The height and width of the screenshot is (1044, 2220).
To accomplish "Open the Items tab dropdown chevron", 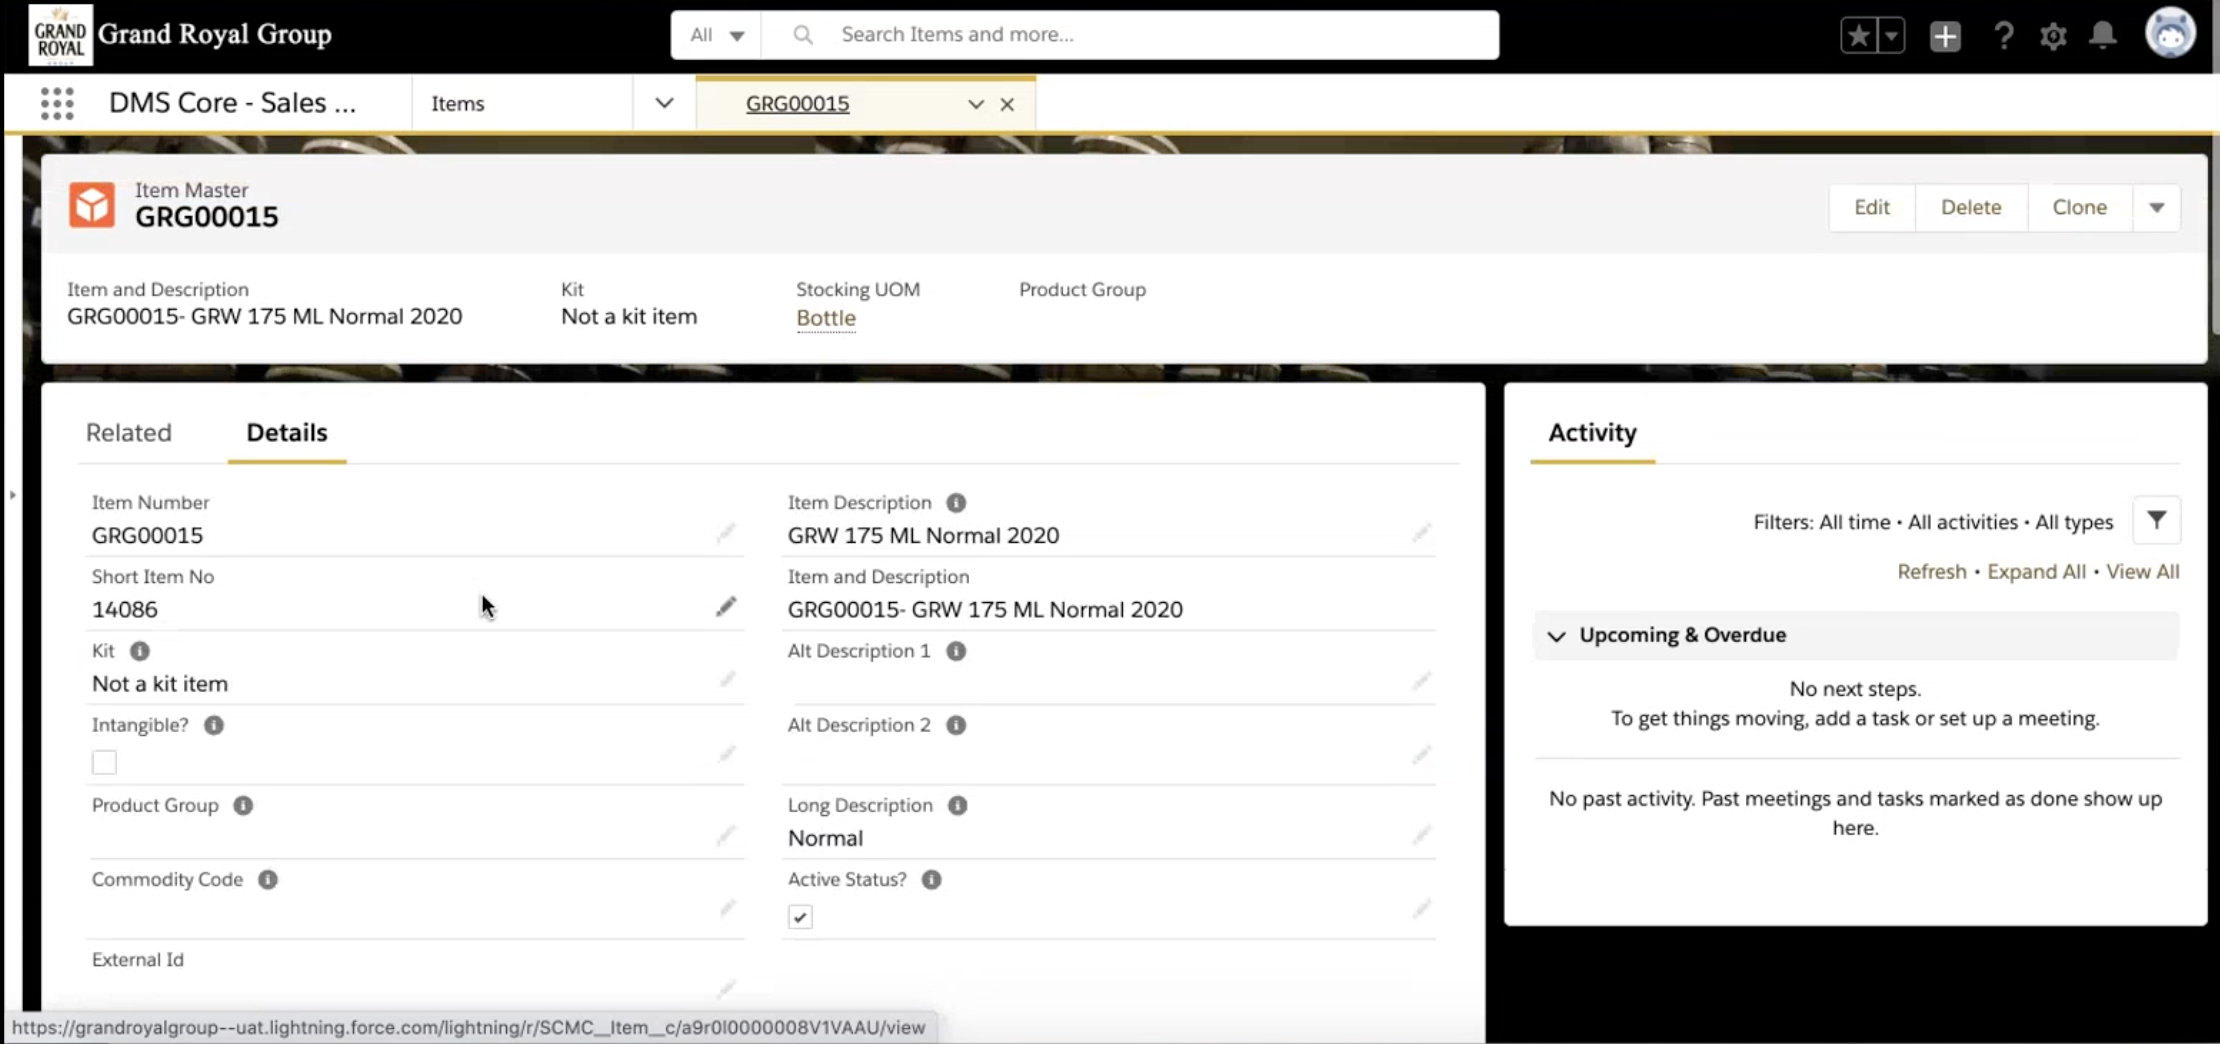I will (664, 103).
